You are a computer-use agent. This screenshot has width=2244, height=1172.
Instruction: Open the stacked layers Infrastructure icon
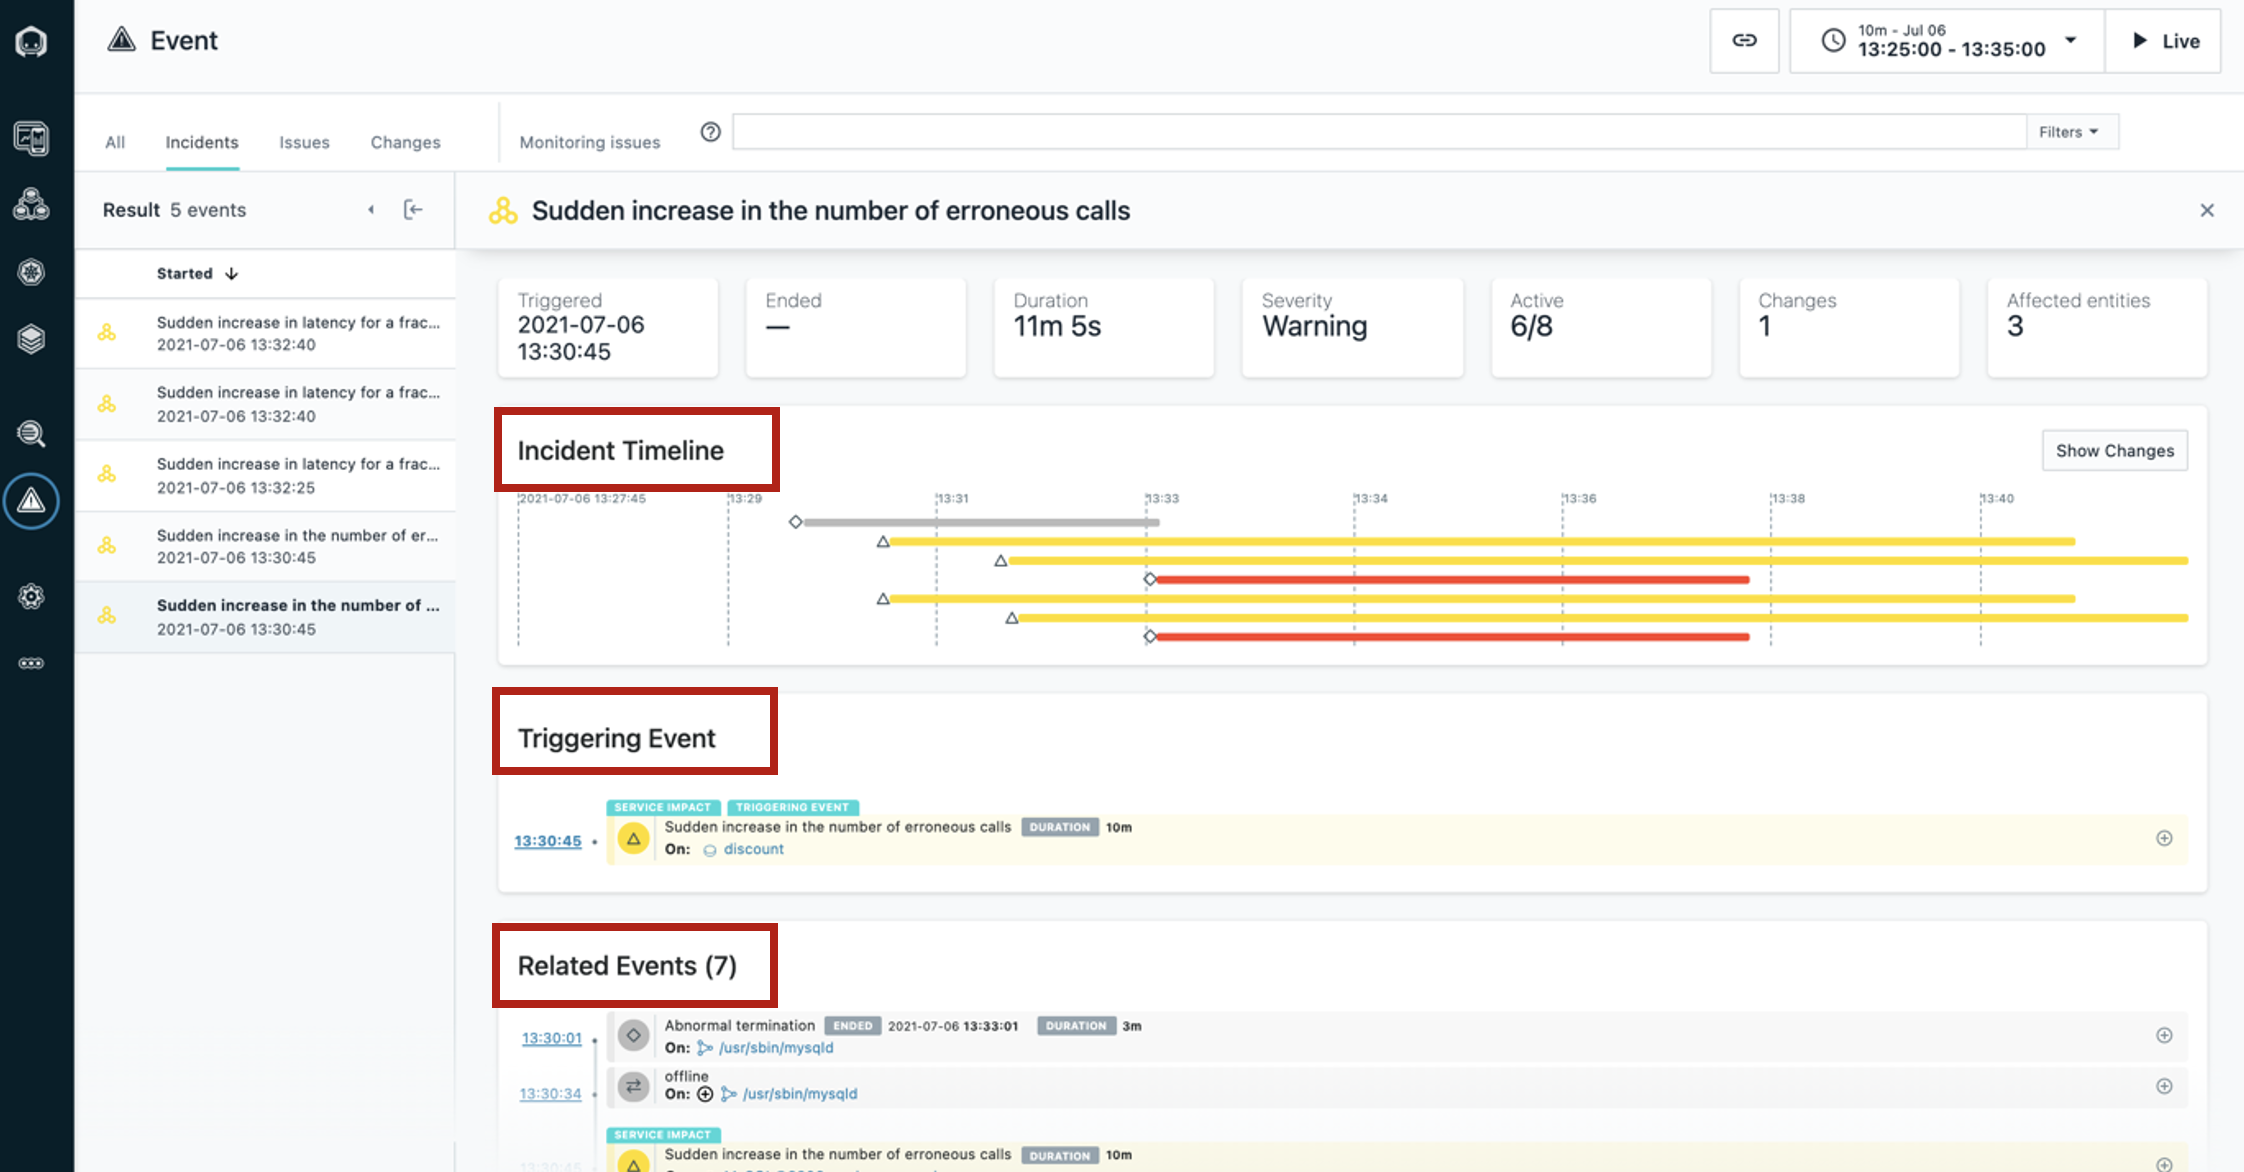(31, 339)
